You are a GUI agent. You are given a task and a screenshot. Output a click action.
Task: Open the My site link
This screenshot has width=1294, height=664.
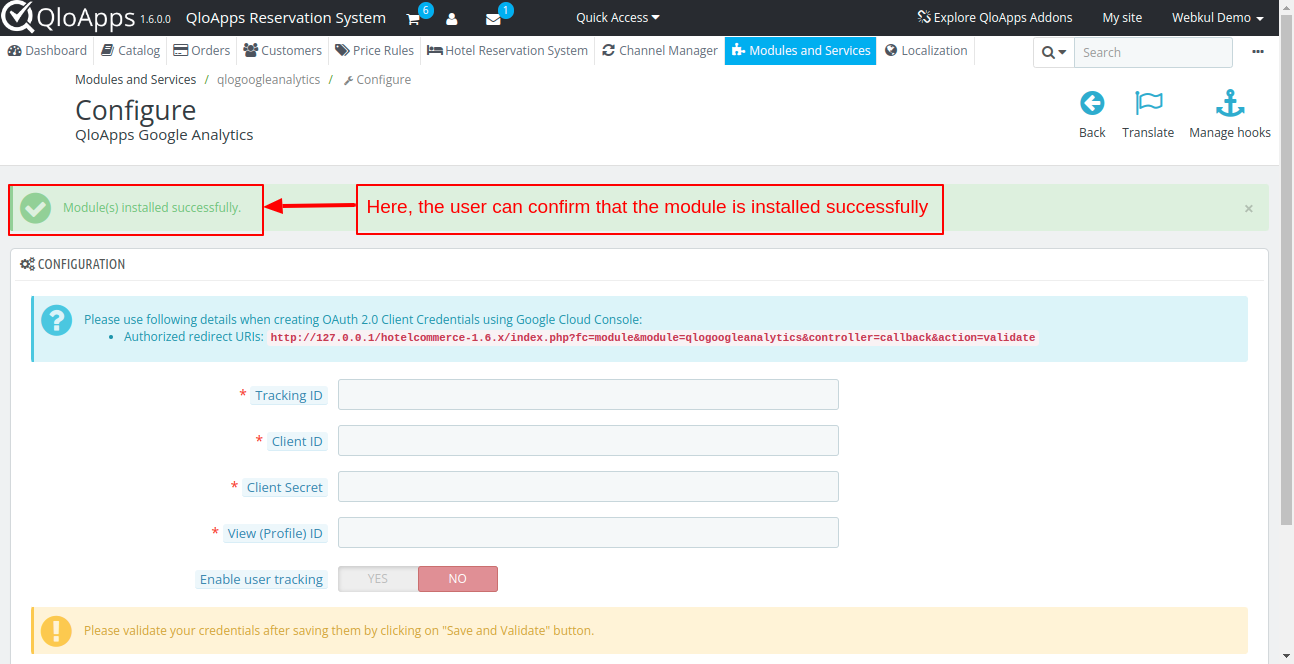coord(1122,18)
